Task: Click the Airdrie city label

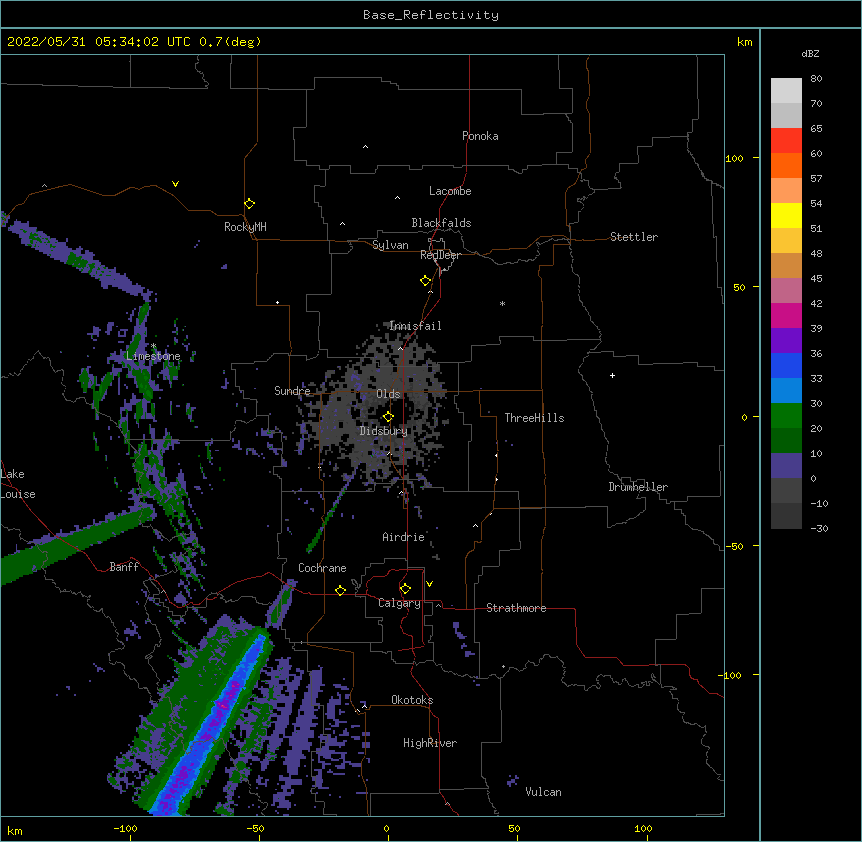Action: 404,537
